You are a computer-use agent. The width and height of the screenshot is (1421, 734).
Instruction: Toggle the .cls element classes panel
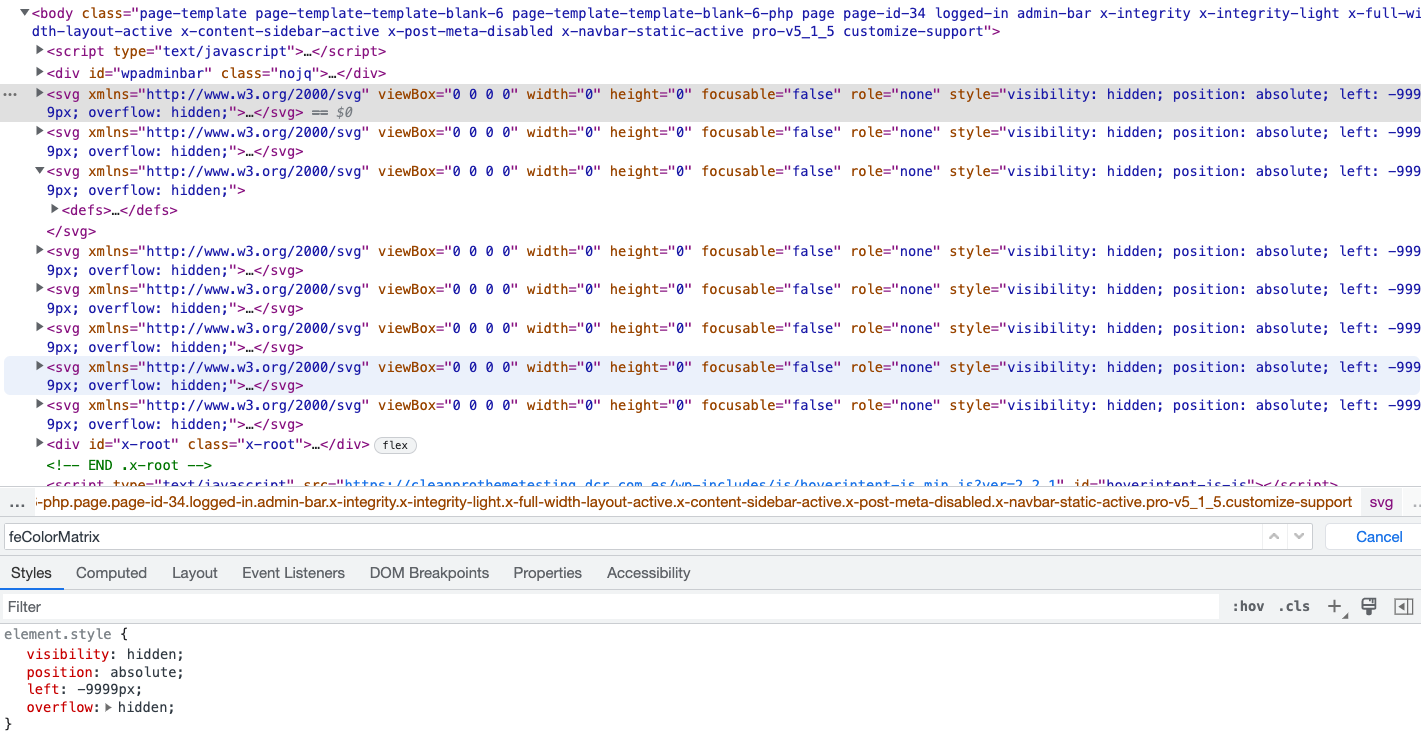click(x=1294, y=606)
